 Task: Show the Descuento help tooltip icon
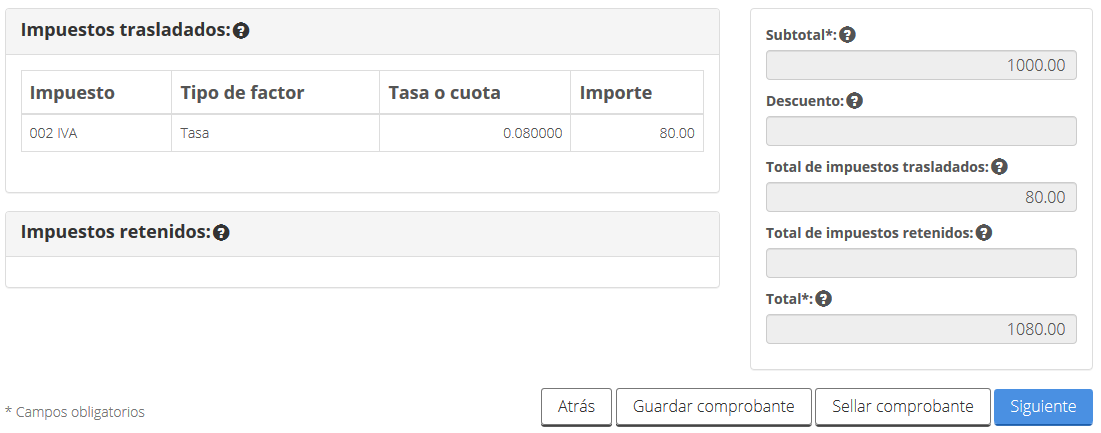(x=854, y=101)
